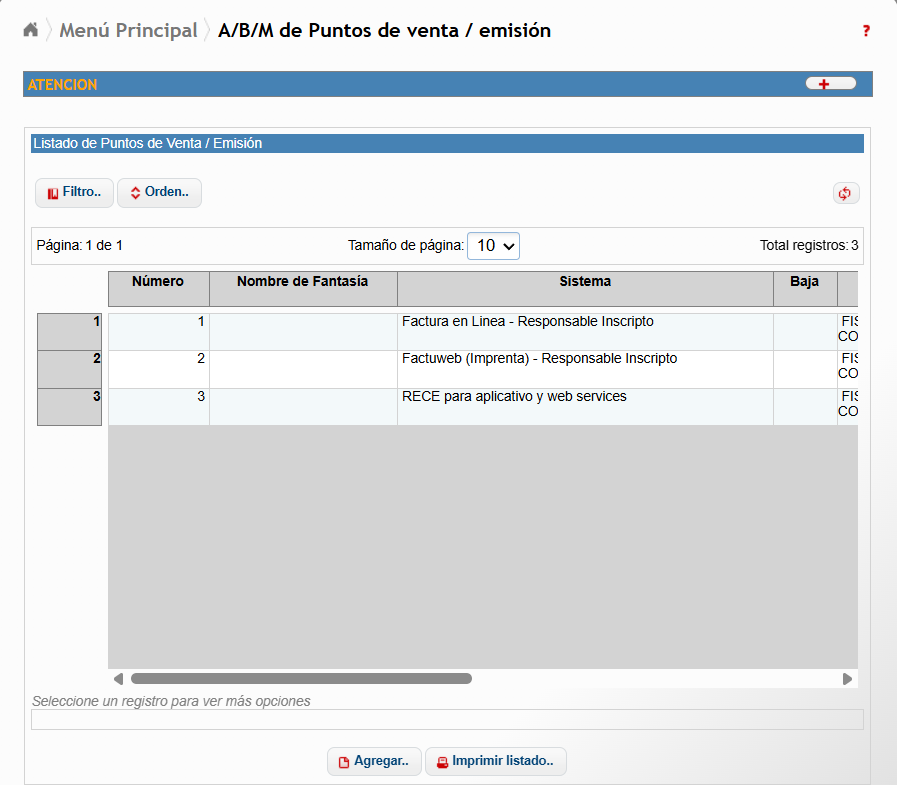897x785 pixels.
Task: Navigate to Menú Principal breadcrumb
Action: (128, 30)
